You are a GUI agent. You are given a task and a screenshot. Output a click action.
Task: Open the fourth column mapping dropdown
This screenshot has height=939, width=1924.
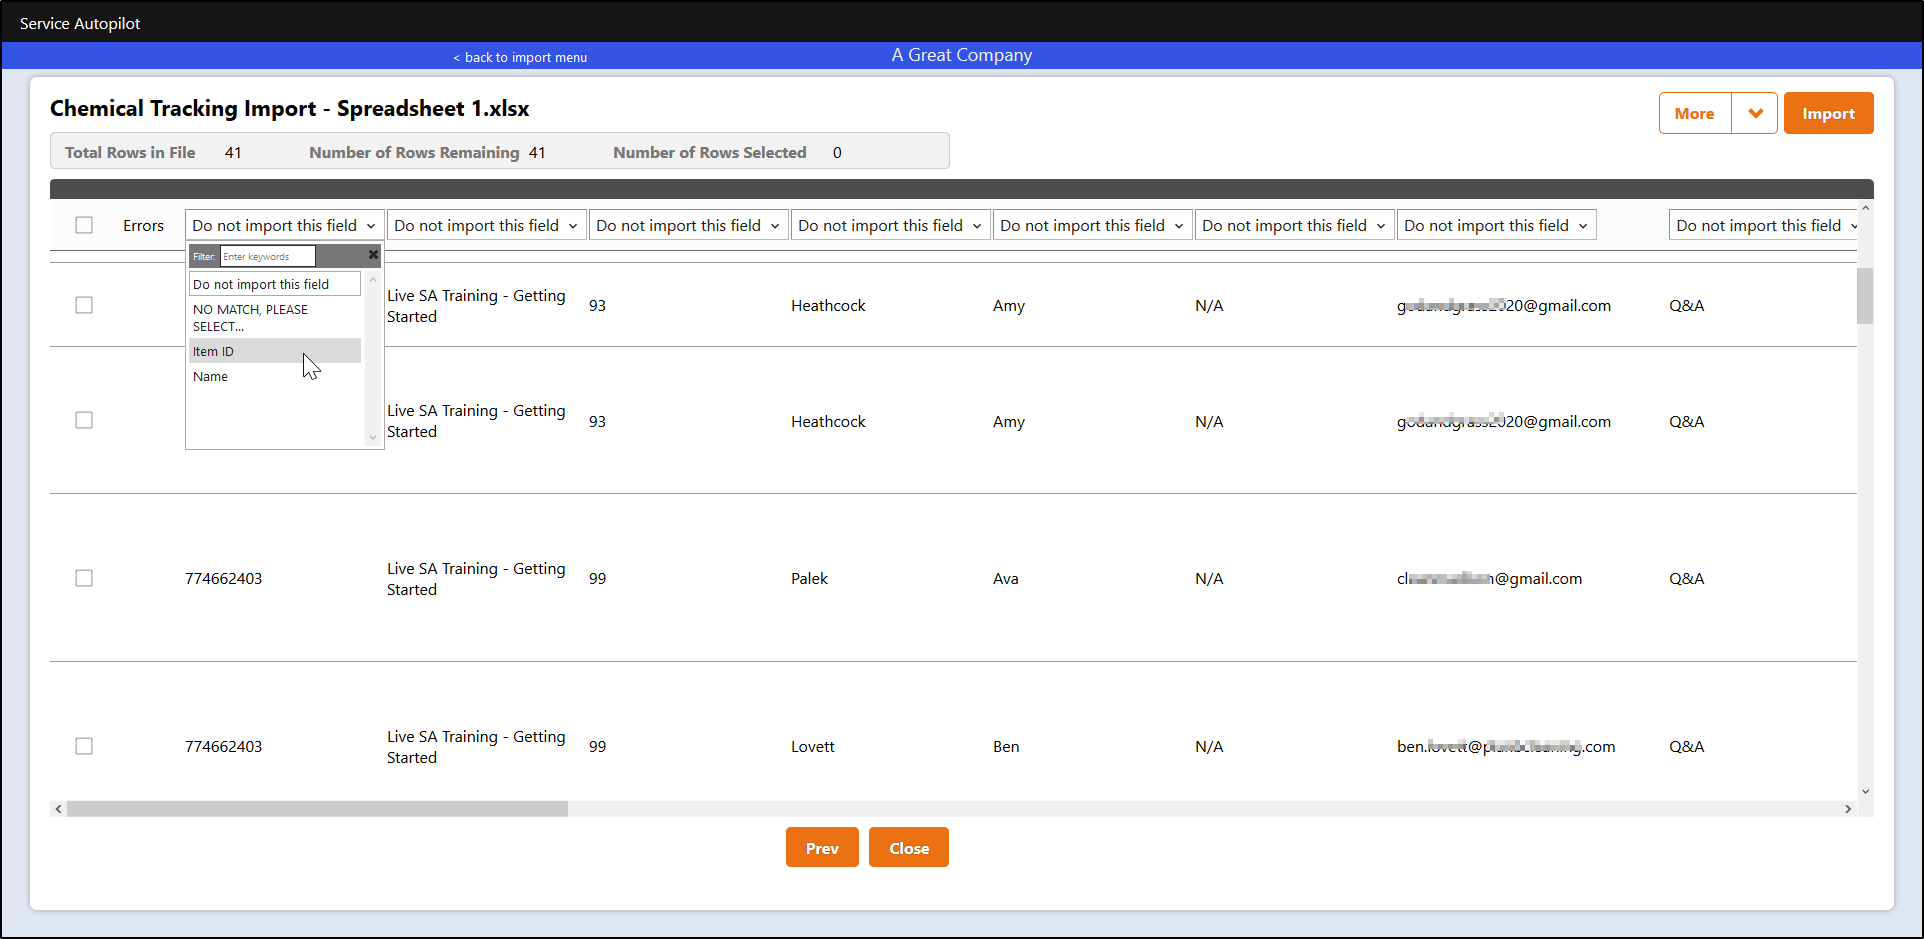click(890, 225)
